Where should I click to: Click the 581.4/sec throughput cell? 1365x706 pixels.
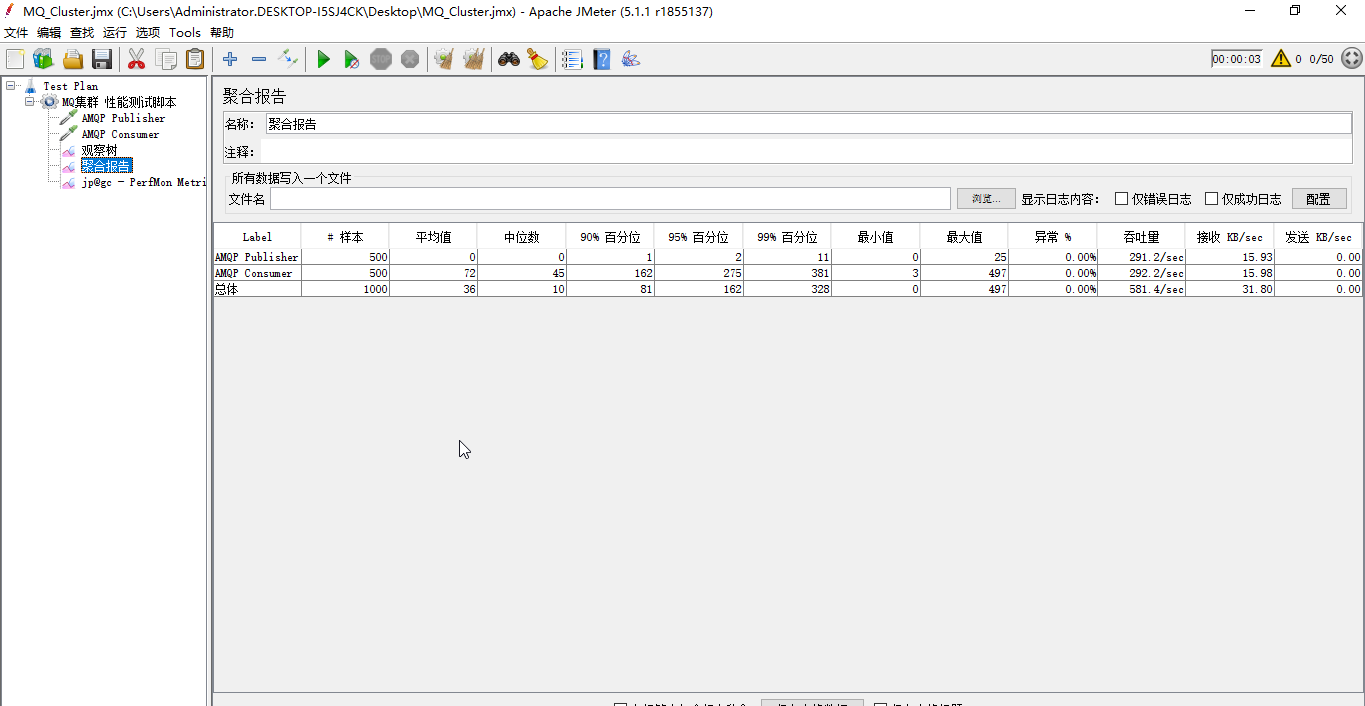[1141, 289]
